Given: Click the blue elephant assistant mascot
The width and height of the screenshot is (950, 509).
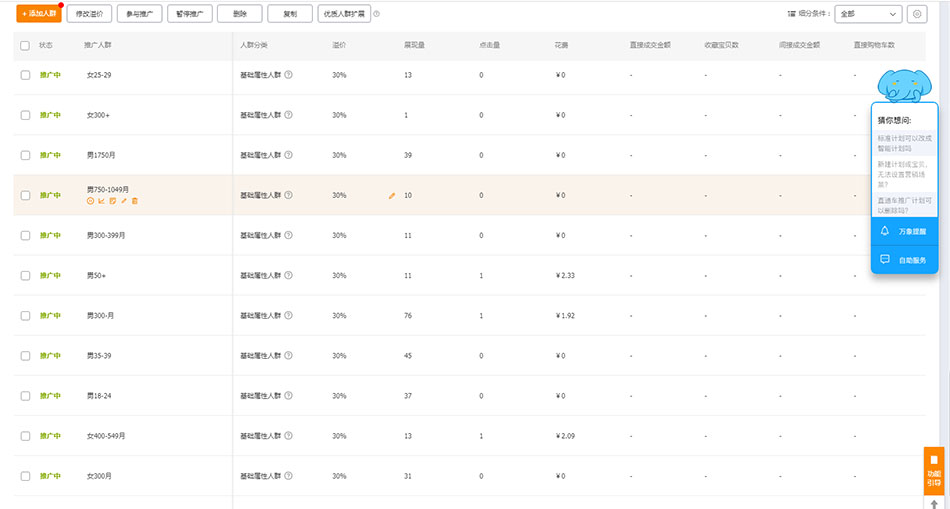Looking at the screenshot, I should [904, 85].
